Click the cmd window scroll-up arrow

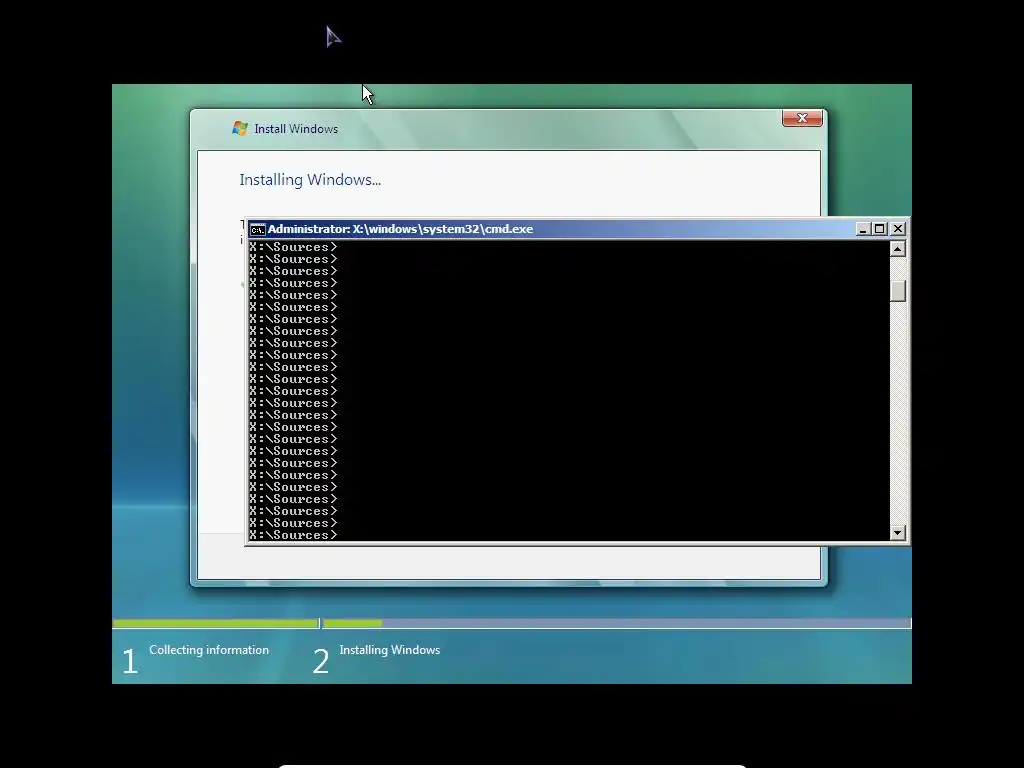point(898,249)
